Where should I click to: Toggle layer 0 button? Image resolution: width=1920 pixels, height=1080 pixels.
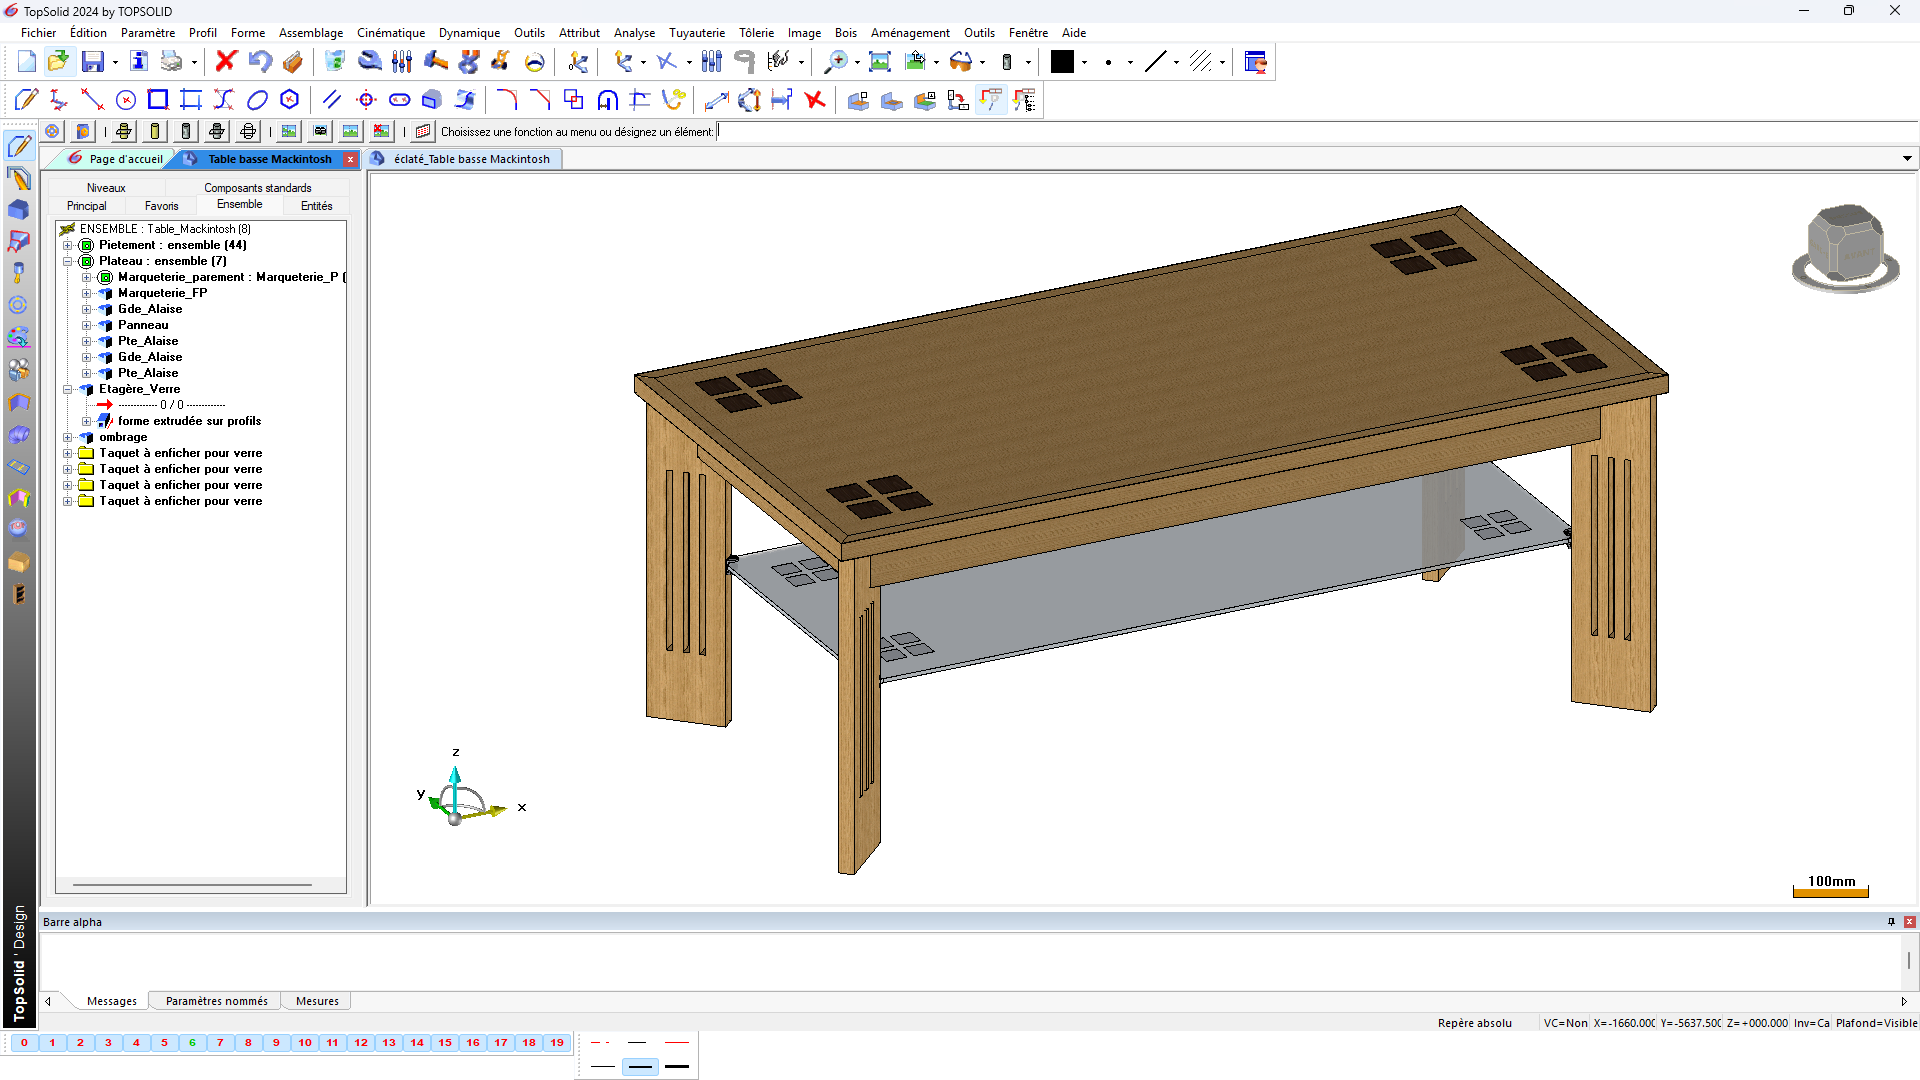[24, 1043]
